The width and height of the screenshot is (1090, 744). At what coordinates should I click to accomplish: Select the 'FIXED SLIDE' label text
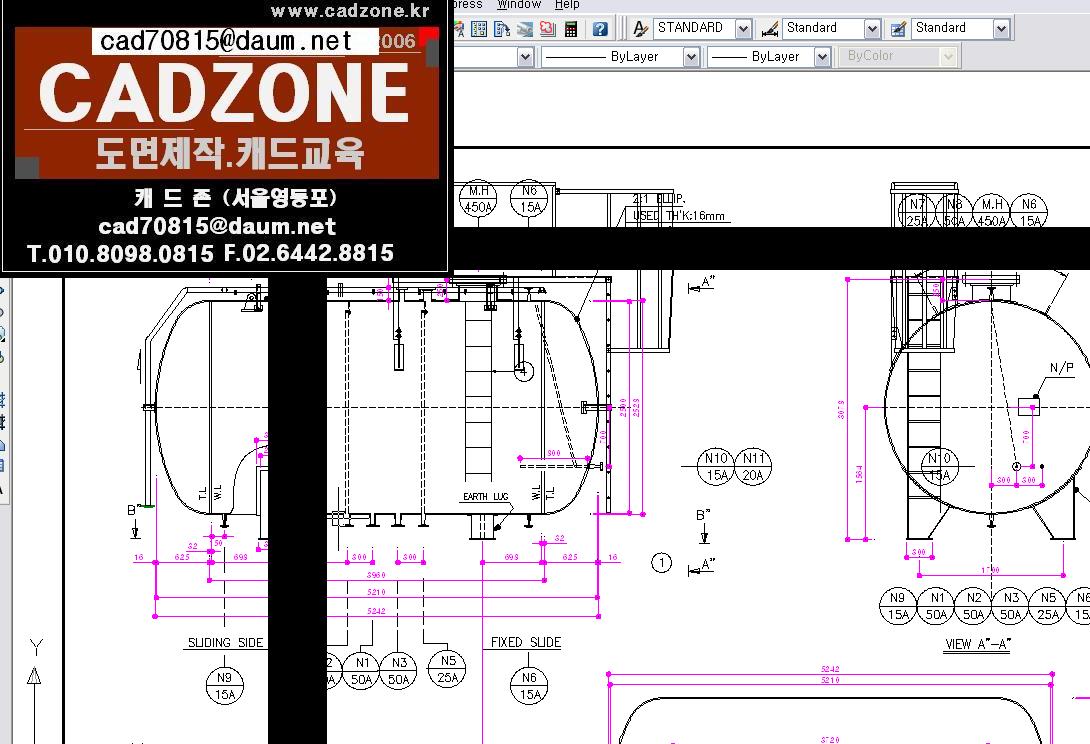[526, 642]
